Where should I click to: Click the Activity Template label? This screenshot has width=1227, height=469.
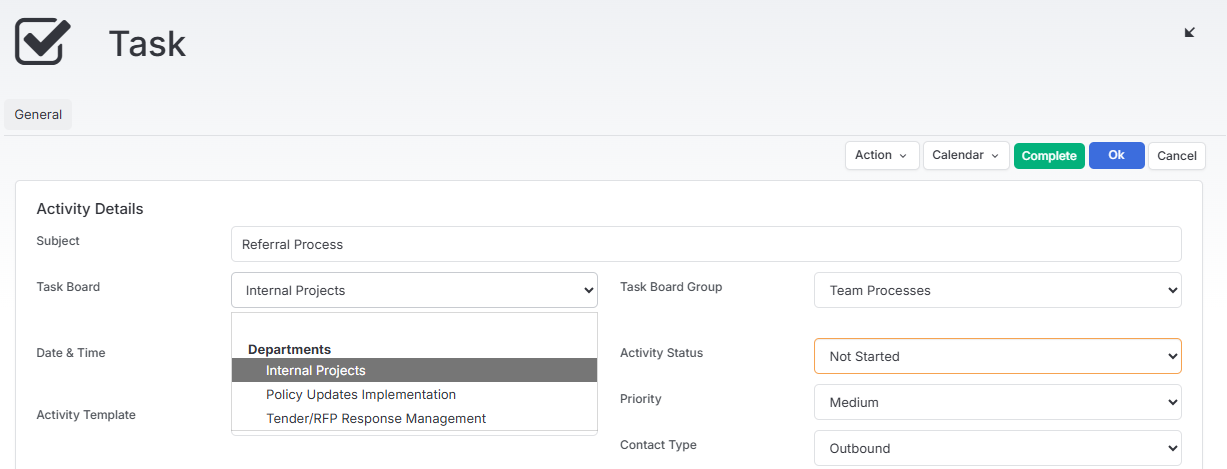(86, 415)
